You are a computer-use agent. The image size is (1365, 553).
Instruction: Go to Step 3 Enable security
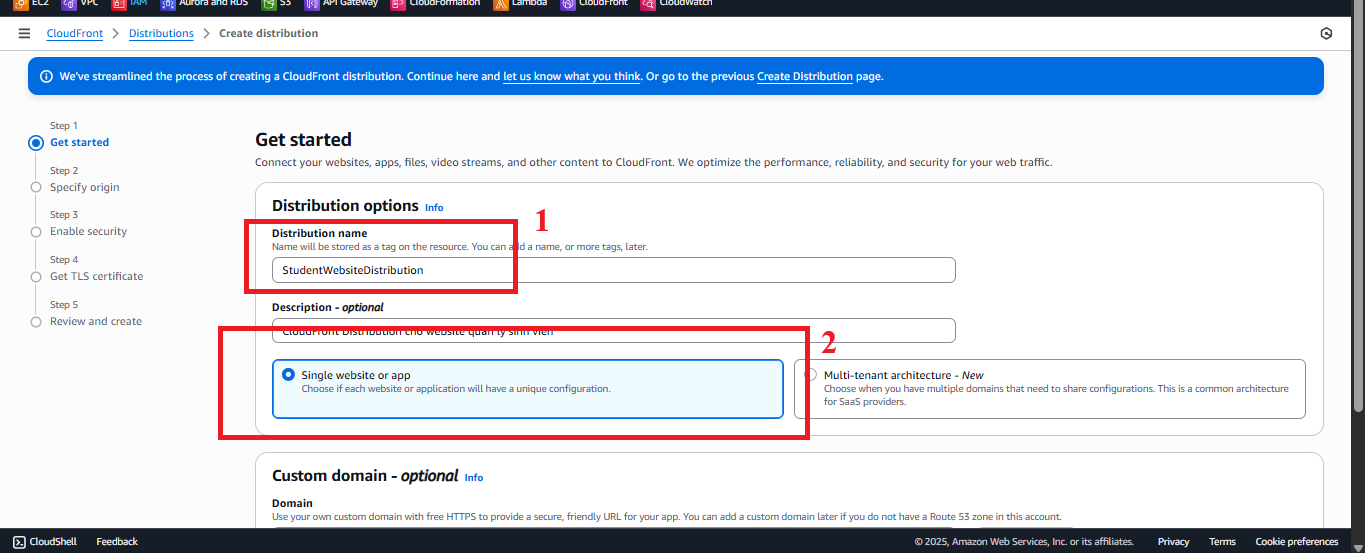coord(88,231)
